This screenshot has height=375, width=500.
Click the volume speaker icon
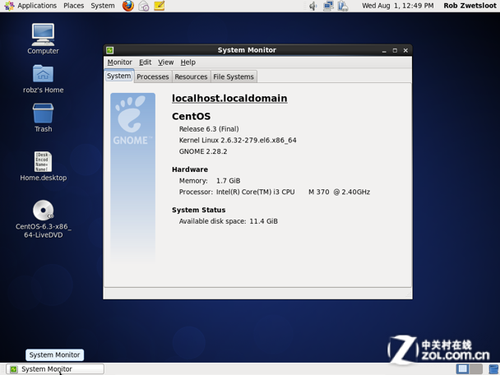313,6
